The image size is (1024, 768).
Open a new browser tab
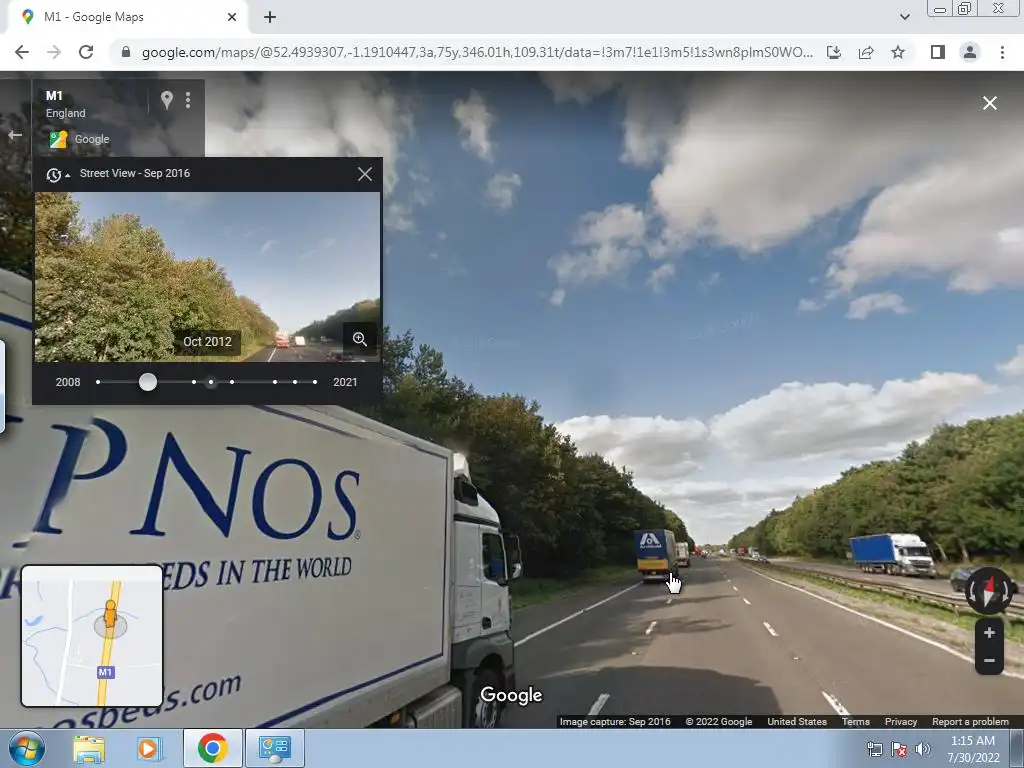point(270,17)
